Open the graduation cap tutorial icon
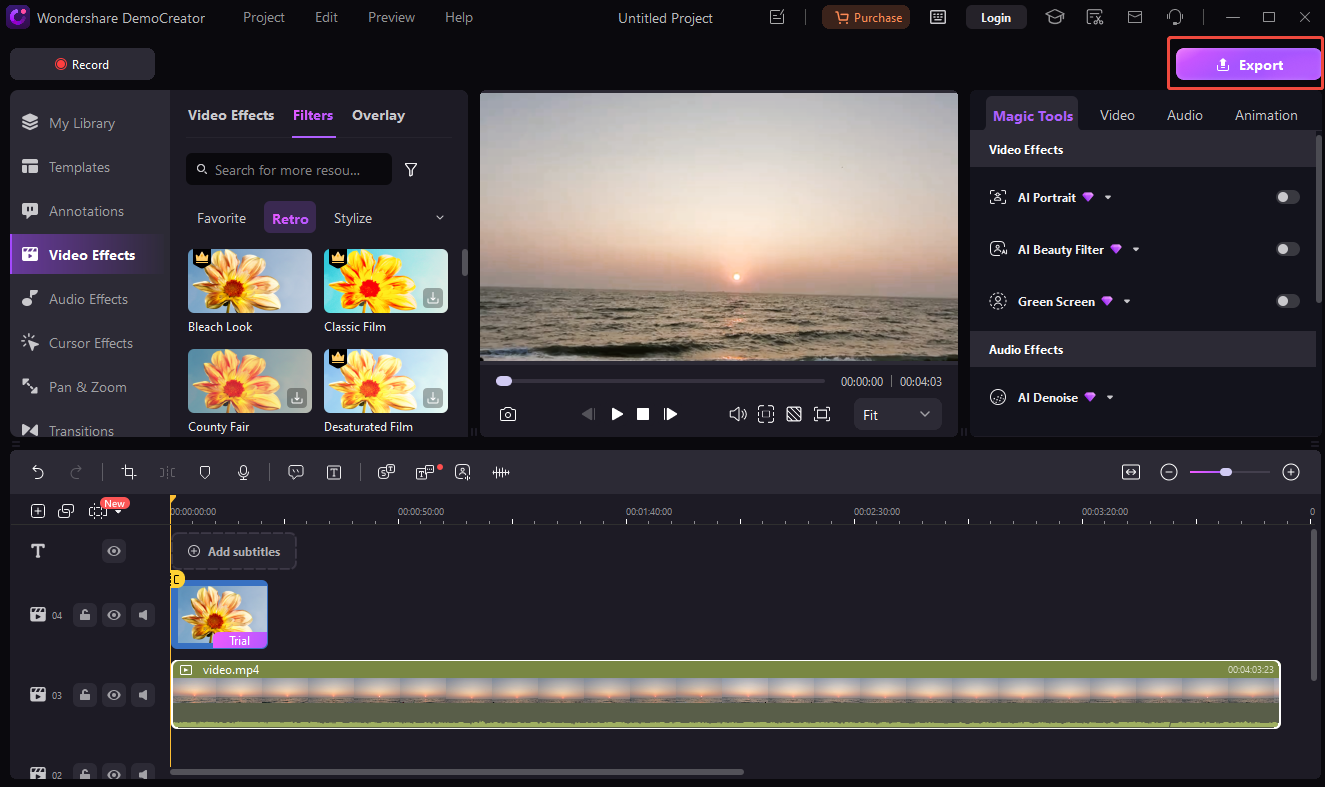Screen dimensions: 1325x787 tap(1055, 17)
